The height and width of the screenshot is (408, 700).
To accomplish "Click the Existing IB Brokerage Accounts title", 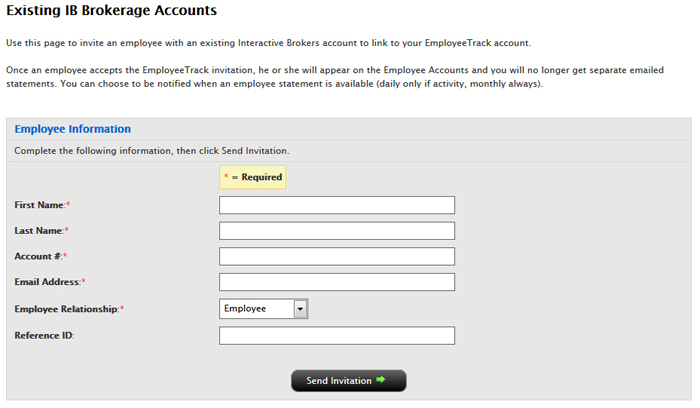I will [x=112, y=10].
